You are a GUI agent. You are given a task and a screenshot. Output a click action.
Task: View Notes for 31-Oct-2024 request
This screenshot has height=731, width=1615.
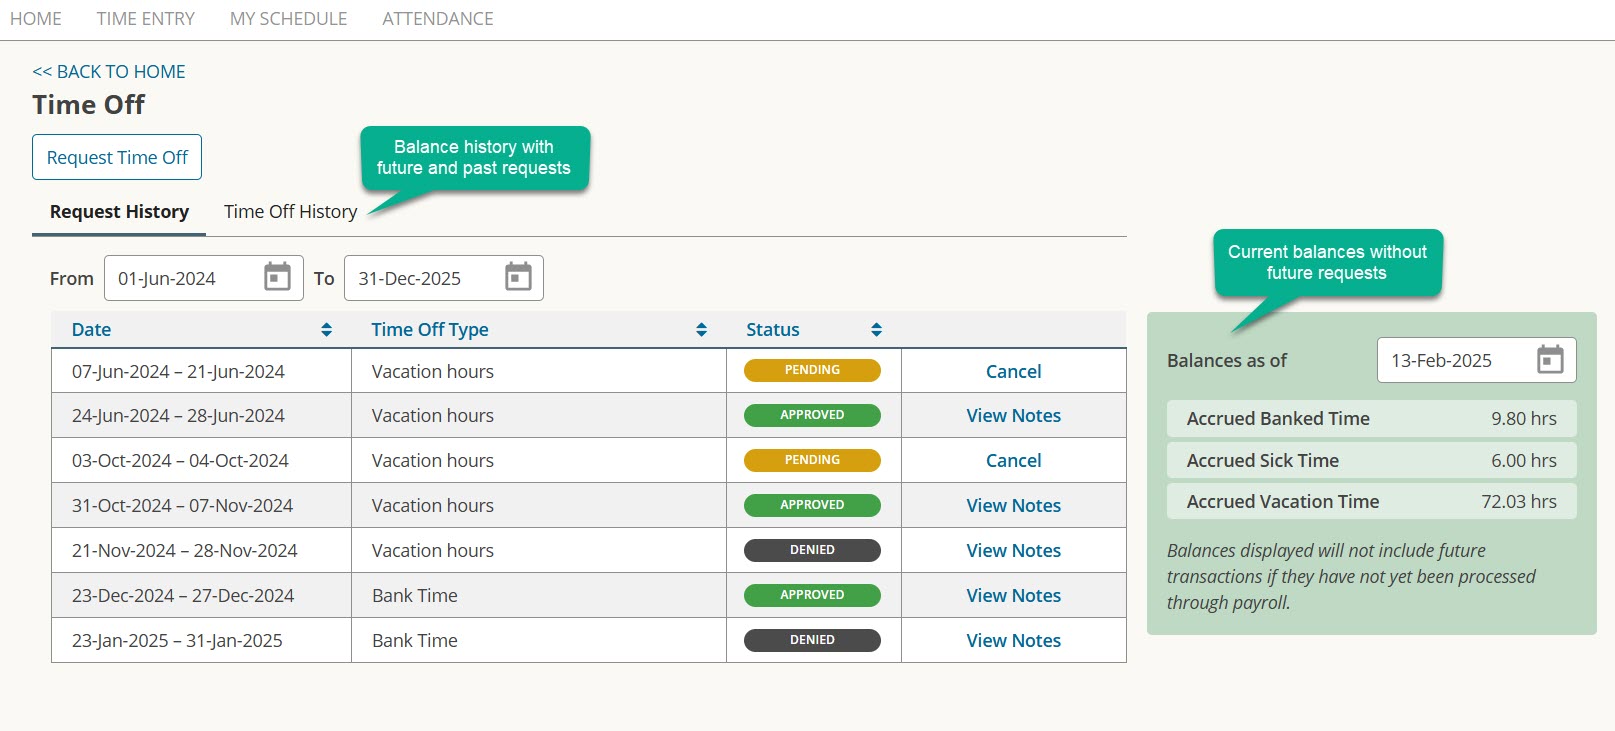(x=1013, y=505)
